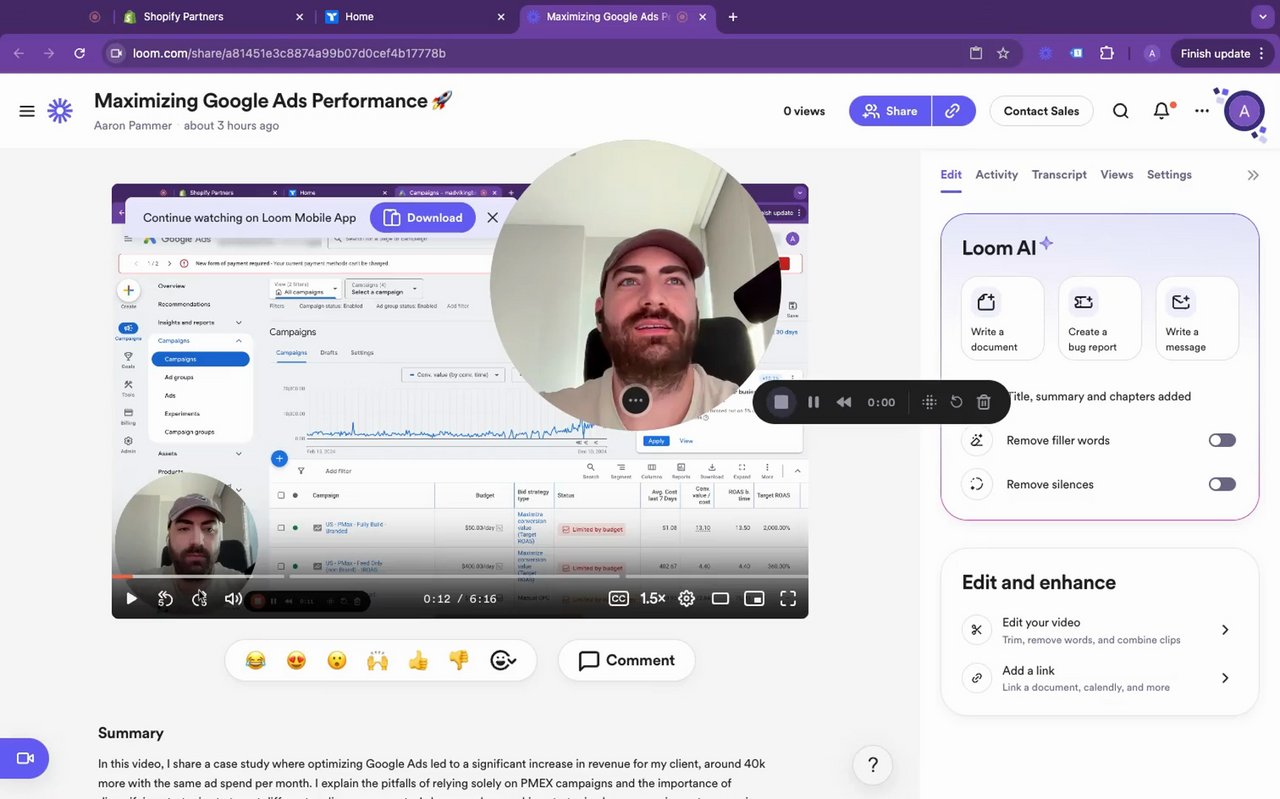Image resolution: width=1280 pixels, height=799 pixels.
Task: Enter fullscreen video mode
Action: pyautogui.click(x=788, y=598)
